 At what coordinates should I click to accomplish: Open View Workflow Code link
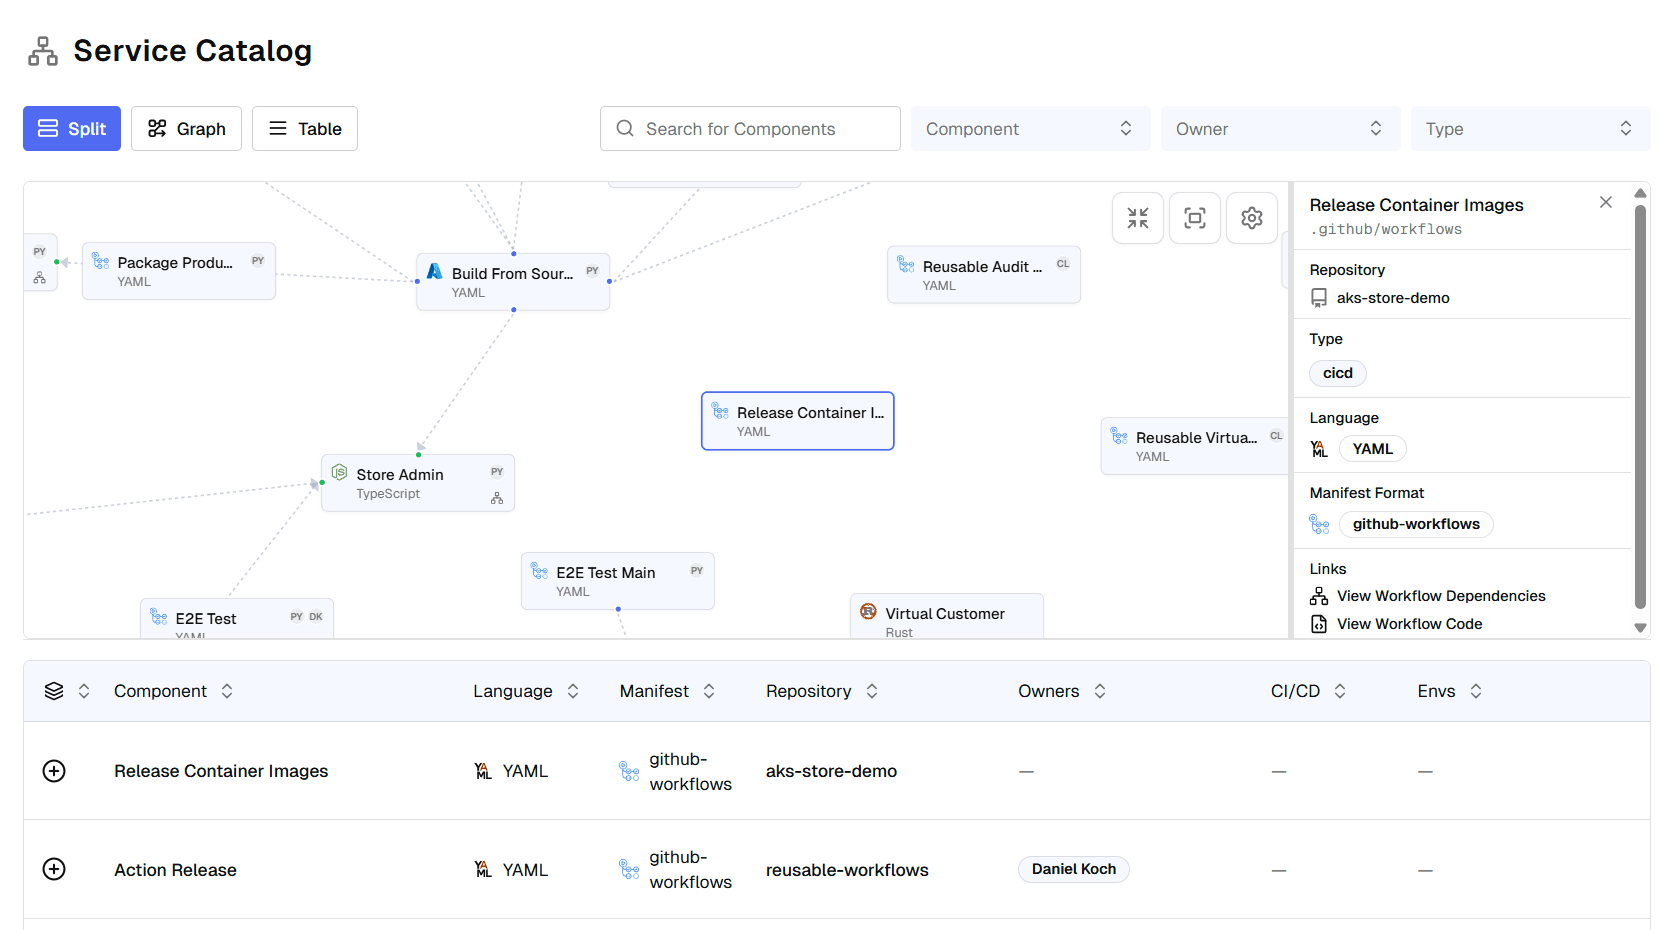coord(1409,624)
